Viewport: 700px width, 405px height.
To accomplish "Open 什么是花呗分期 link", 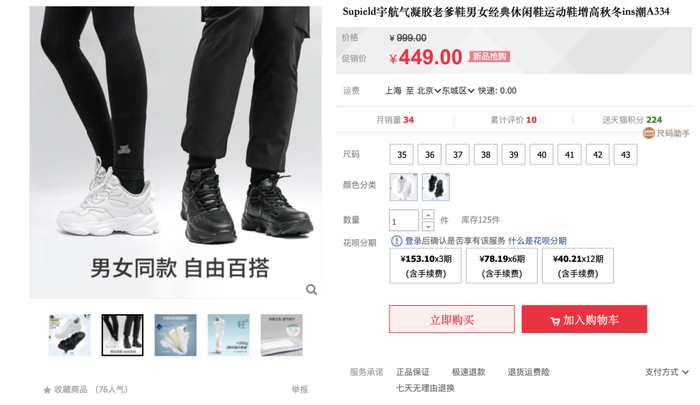I will coord(537,241).
